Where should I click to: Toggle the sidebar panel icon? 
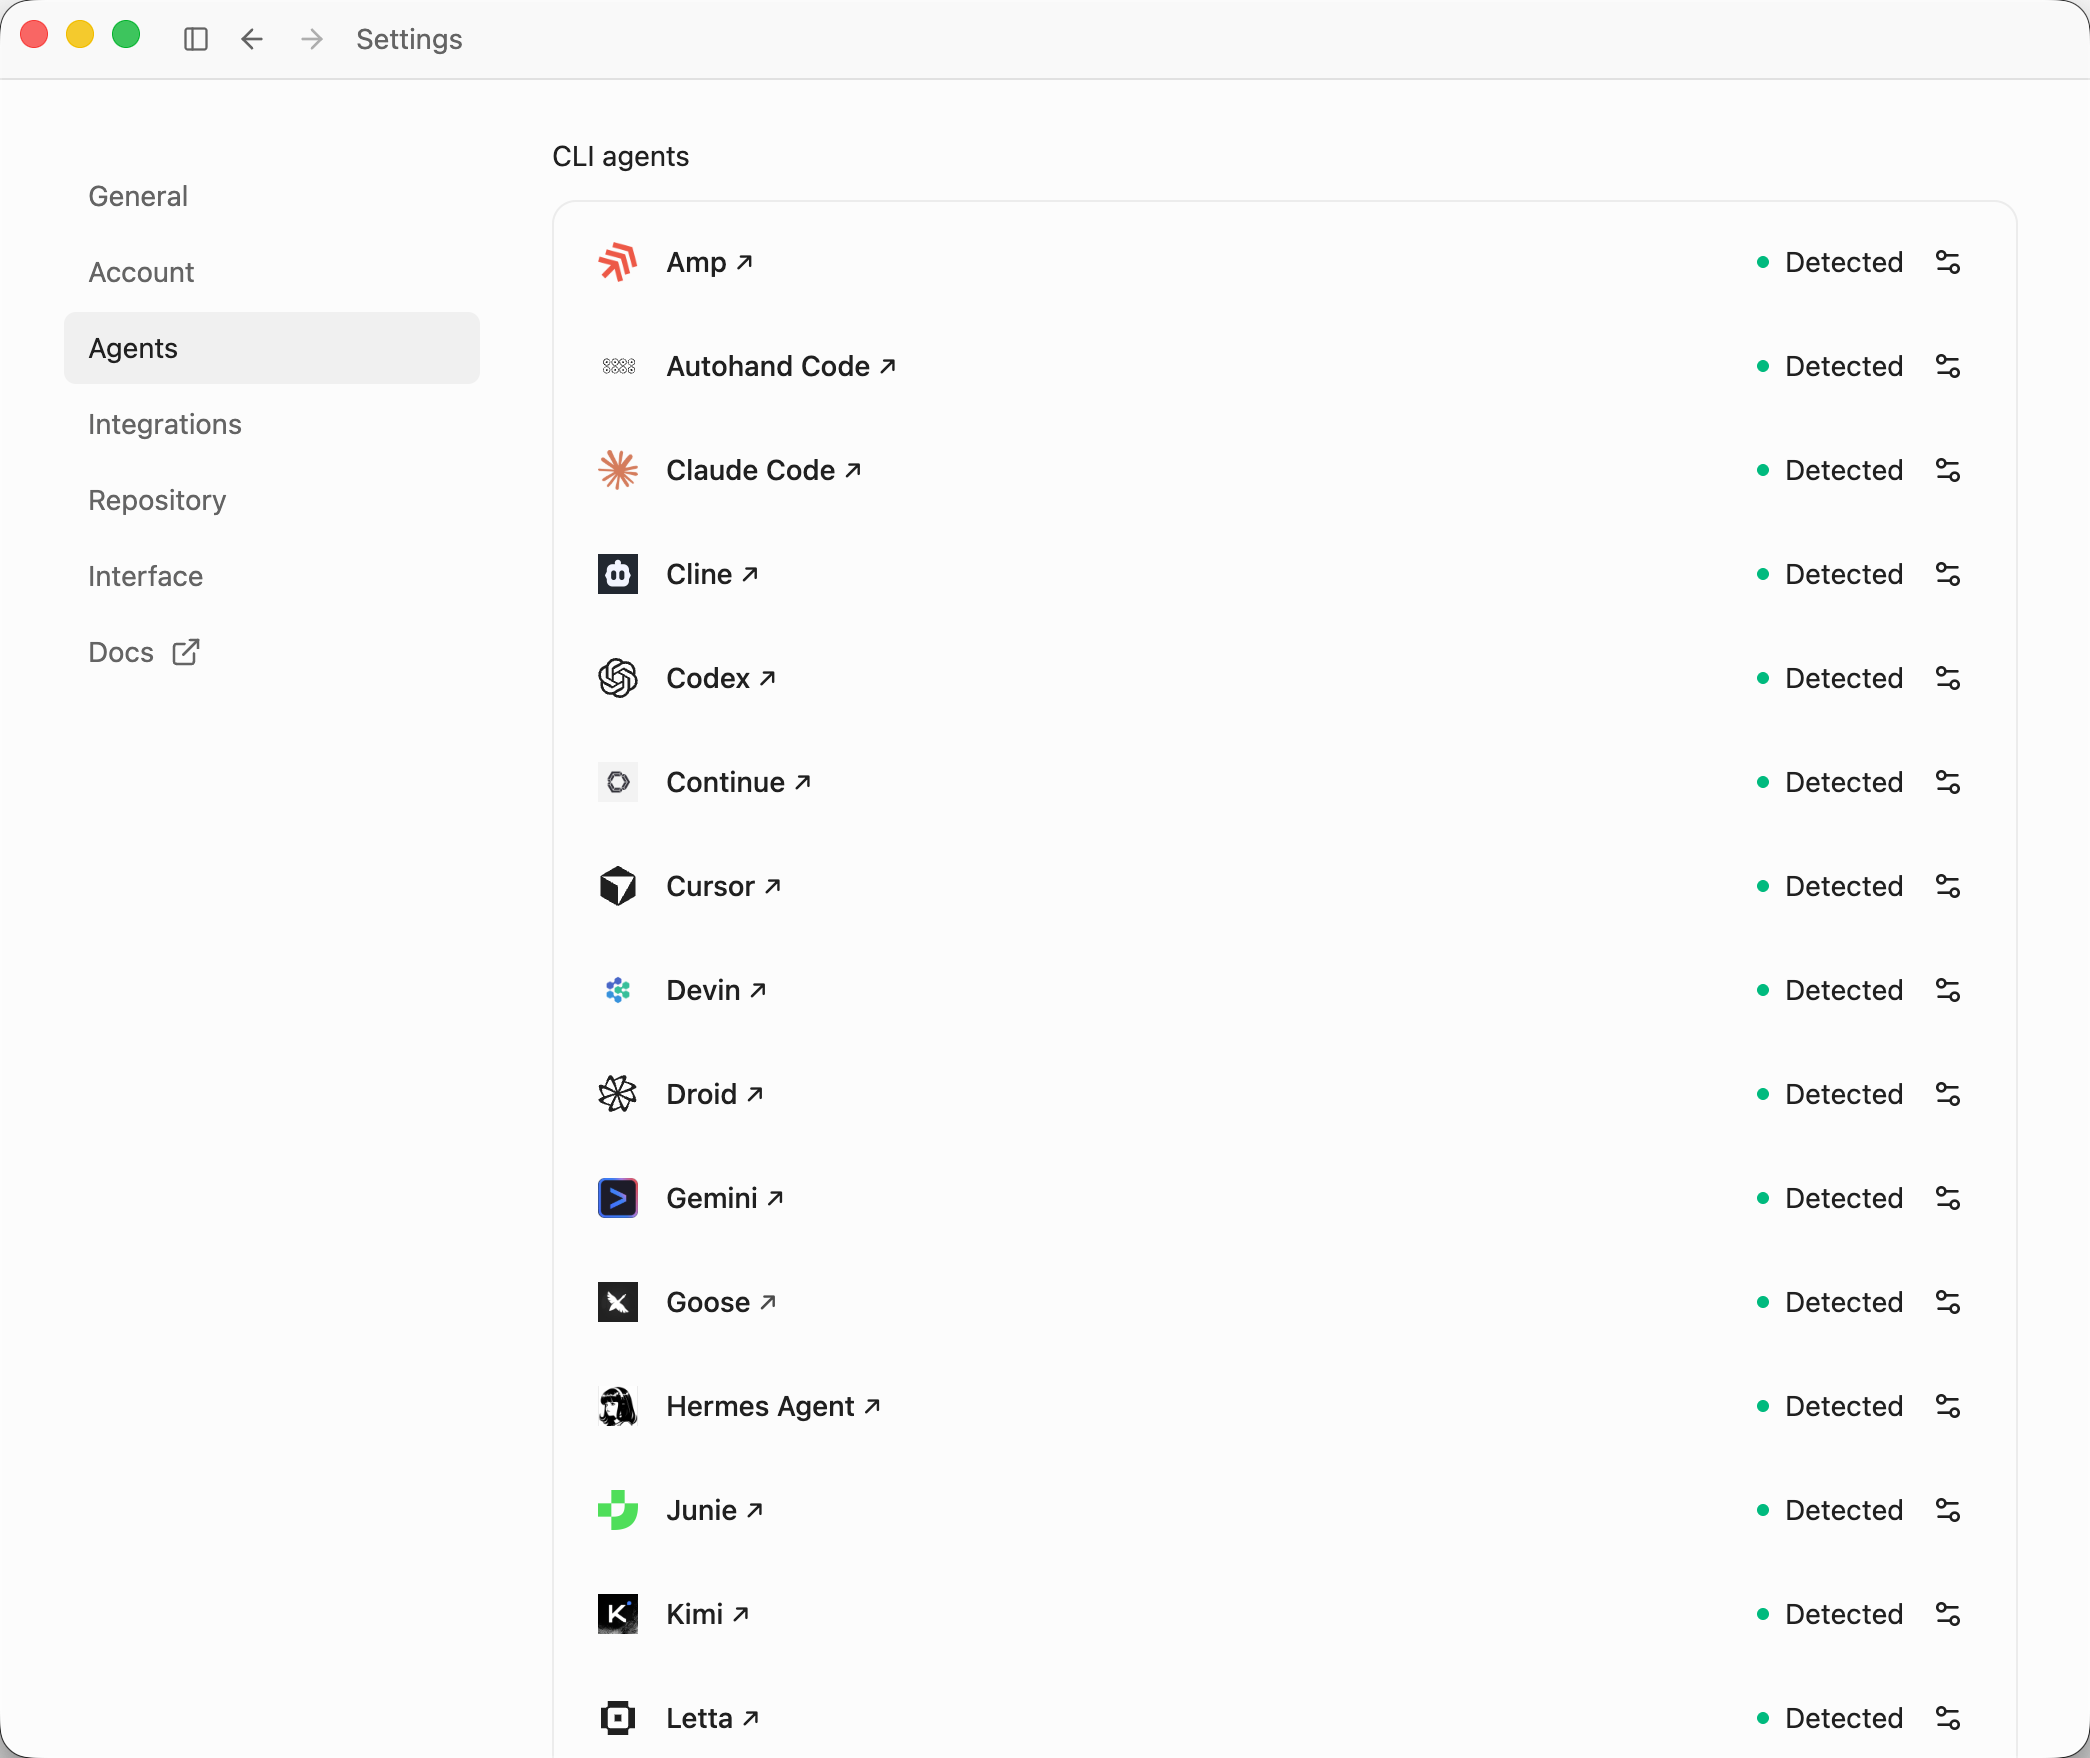(x=196, y=39)
